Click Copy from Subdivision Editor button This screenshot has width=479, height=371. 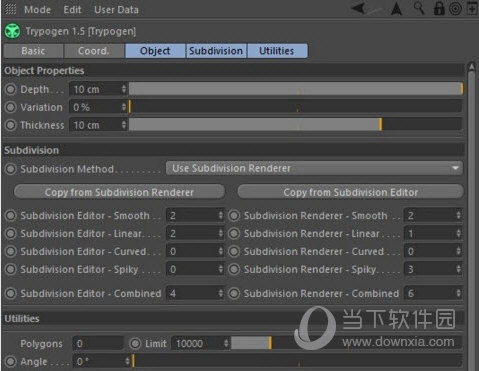[x=350, y=192]
